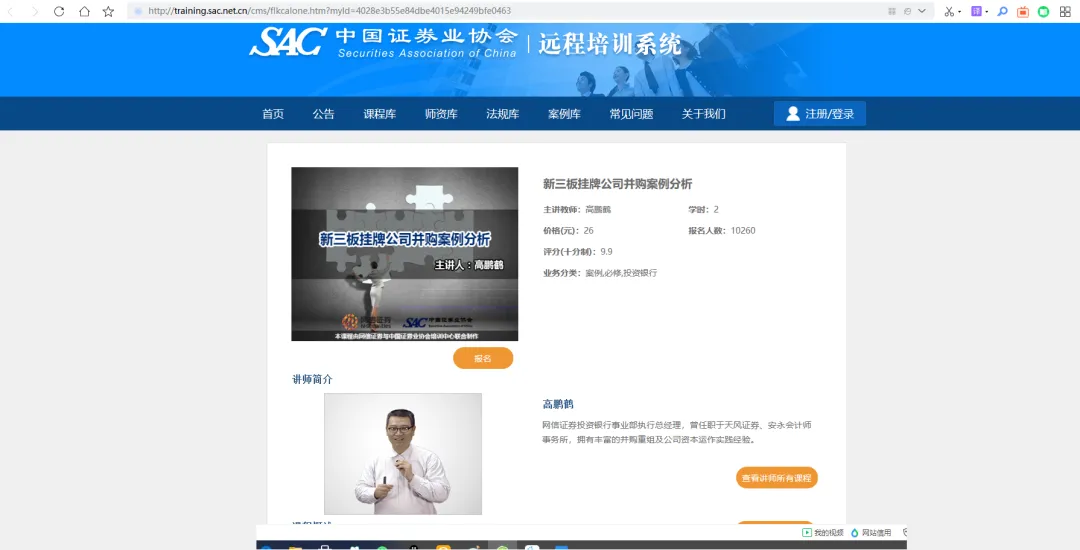Open the red TV video icon
Viewport: 1080px width, 550px height.
(1023, 11)
